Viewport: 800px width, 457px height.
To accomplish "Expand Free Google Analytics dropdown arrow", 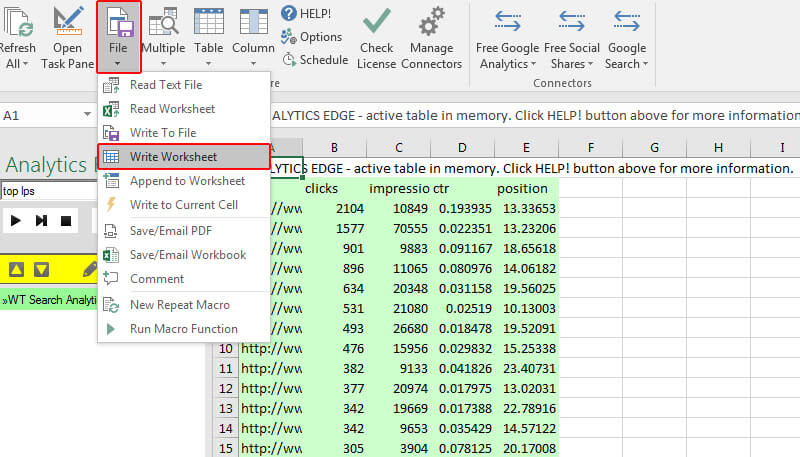I will point(534,64).
